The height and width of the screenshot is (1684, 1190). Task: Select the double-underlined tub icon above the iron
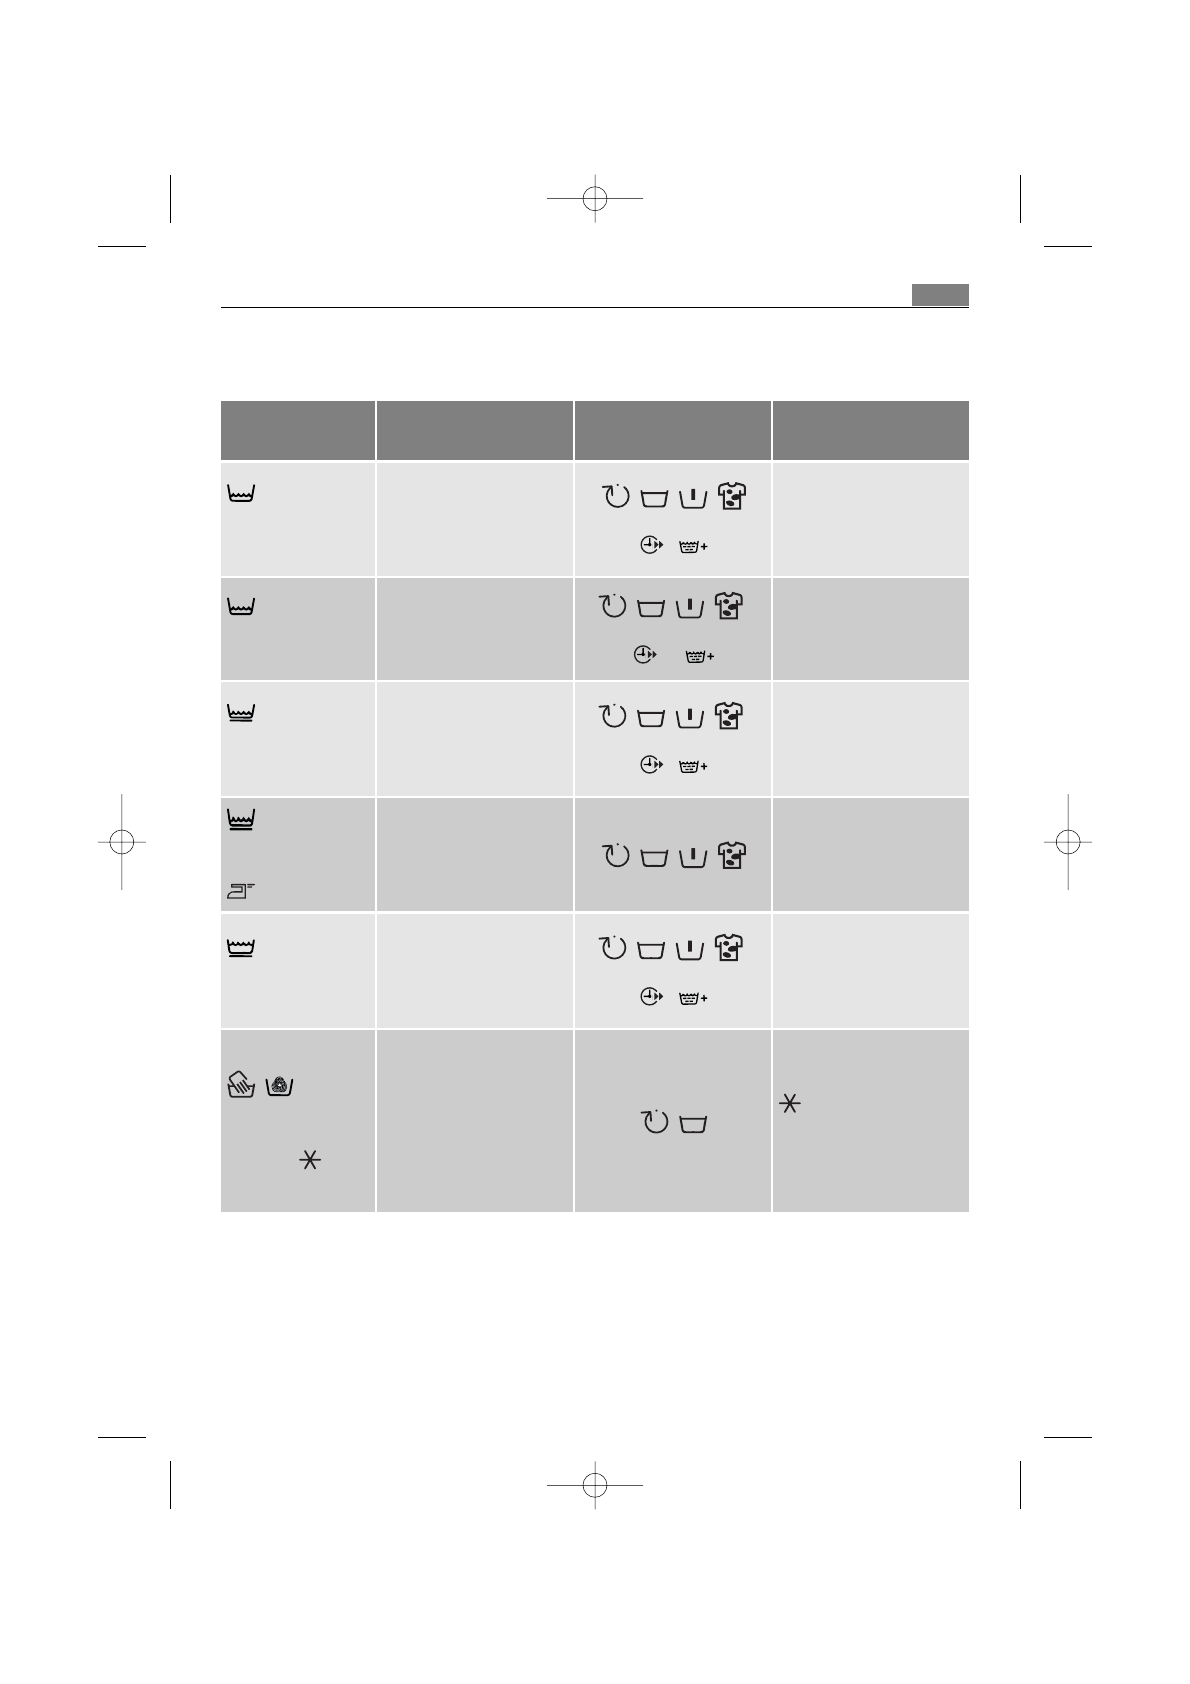[241, 822]
